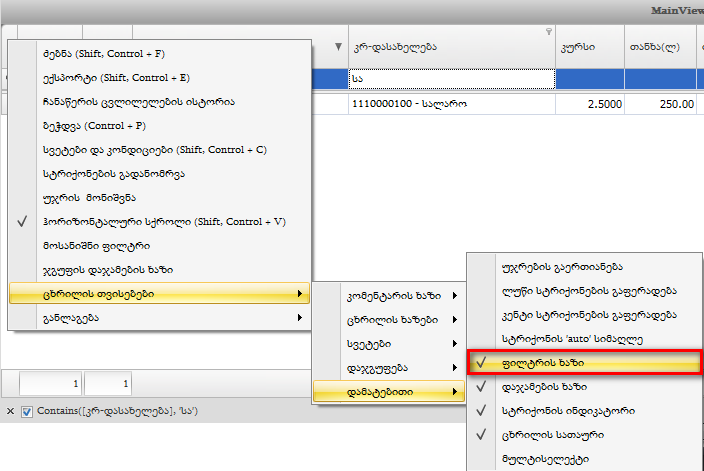This screenshot has width=704, height=471.
Task: Open the კომენტარის ხაზი submenu
Action: coord(390,295)
